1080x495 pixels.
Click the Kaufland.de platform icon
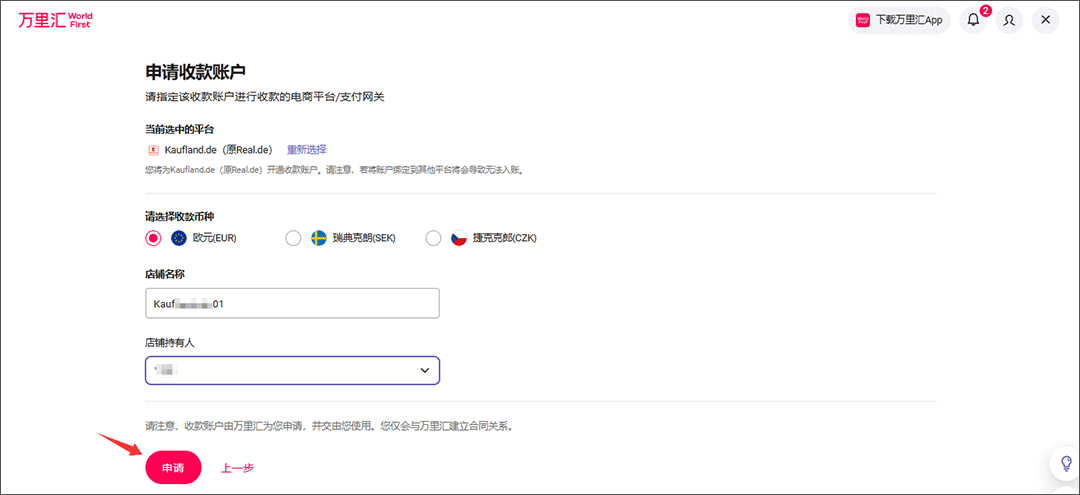(153, 150)
